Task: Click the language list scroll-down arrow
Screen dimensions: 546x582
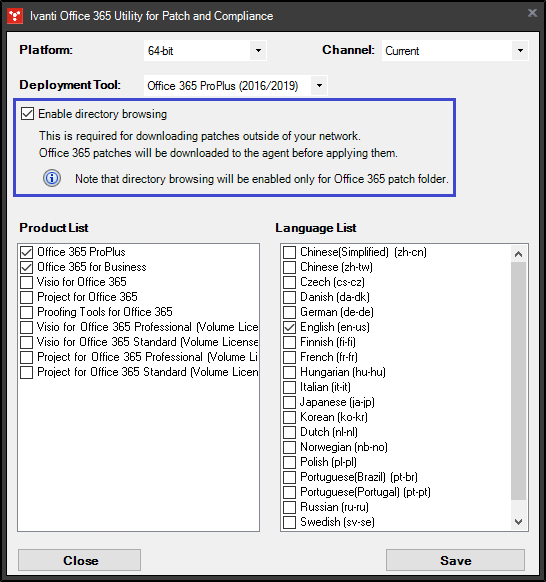Action: 519,522
